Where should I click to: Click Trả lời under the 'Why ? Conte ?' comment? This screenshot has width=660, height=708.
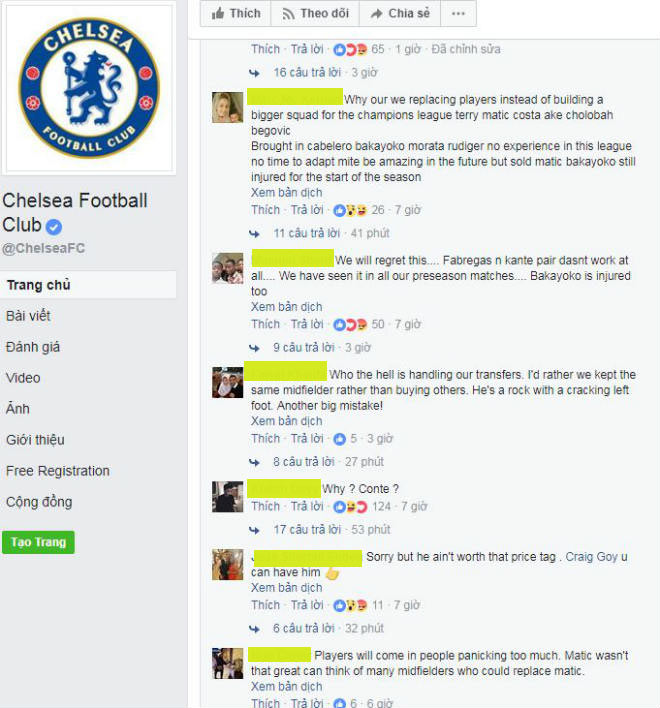[307, 507]
